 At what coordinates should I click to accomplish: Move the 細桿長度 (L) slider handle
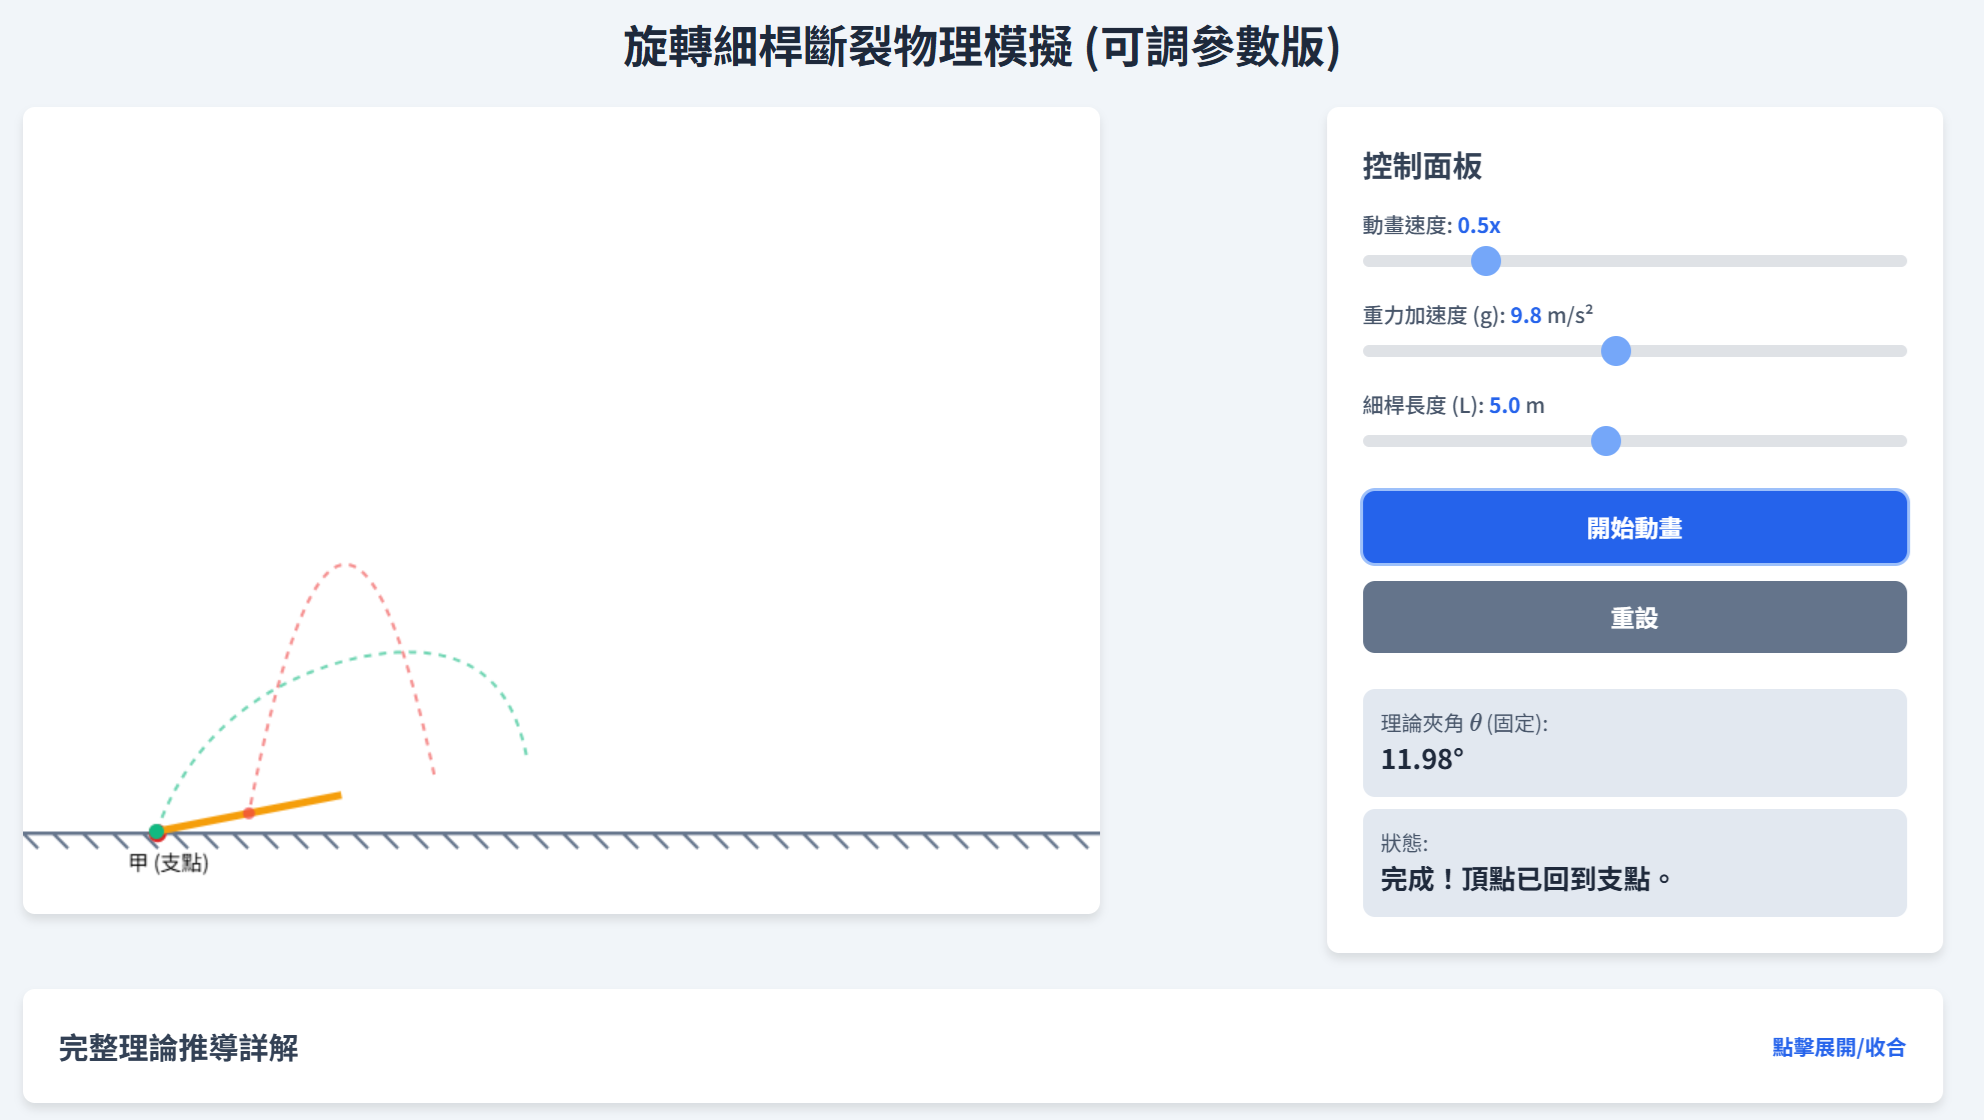pyautogui.click(x=1607, y=441)
